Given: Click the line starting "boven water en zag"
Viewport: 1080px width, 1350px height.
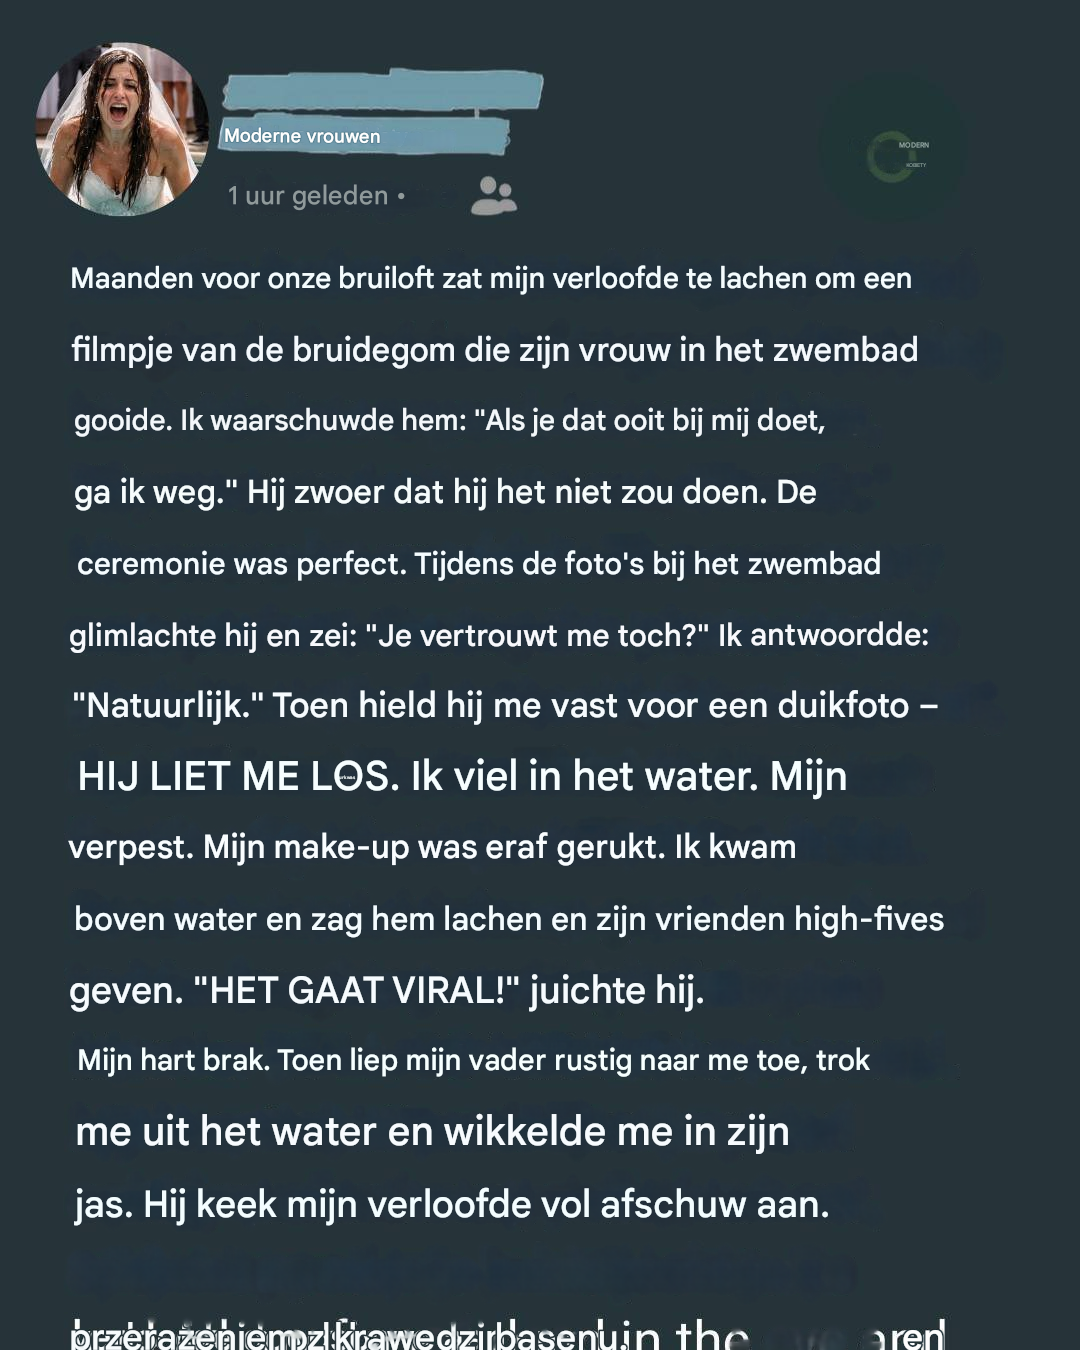Looking at the screenshot, I should tap(508, 919).
